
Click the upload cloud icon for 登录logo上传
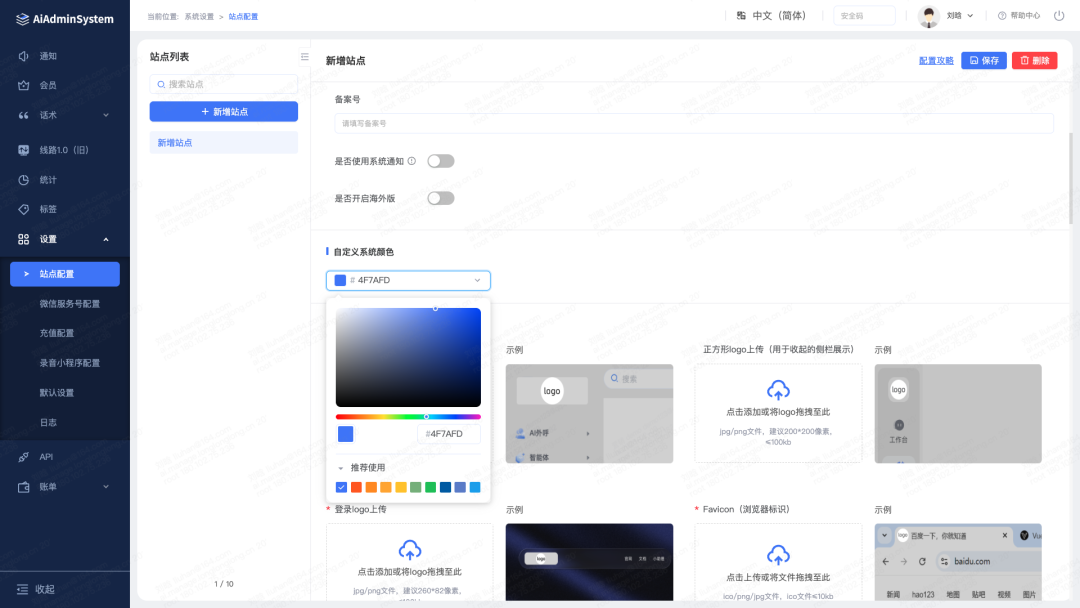pyautogui.click(x=409, y=549)
